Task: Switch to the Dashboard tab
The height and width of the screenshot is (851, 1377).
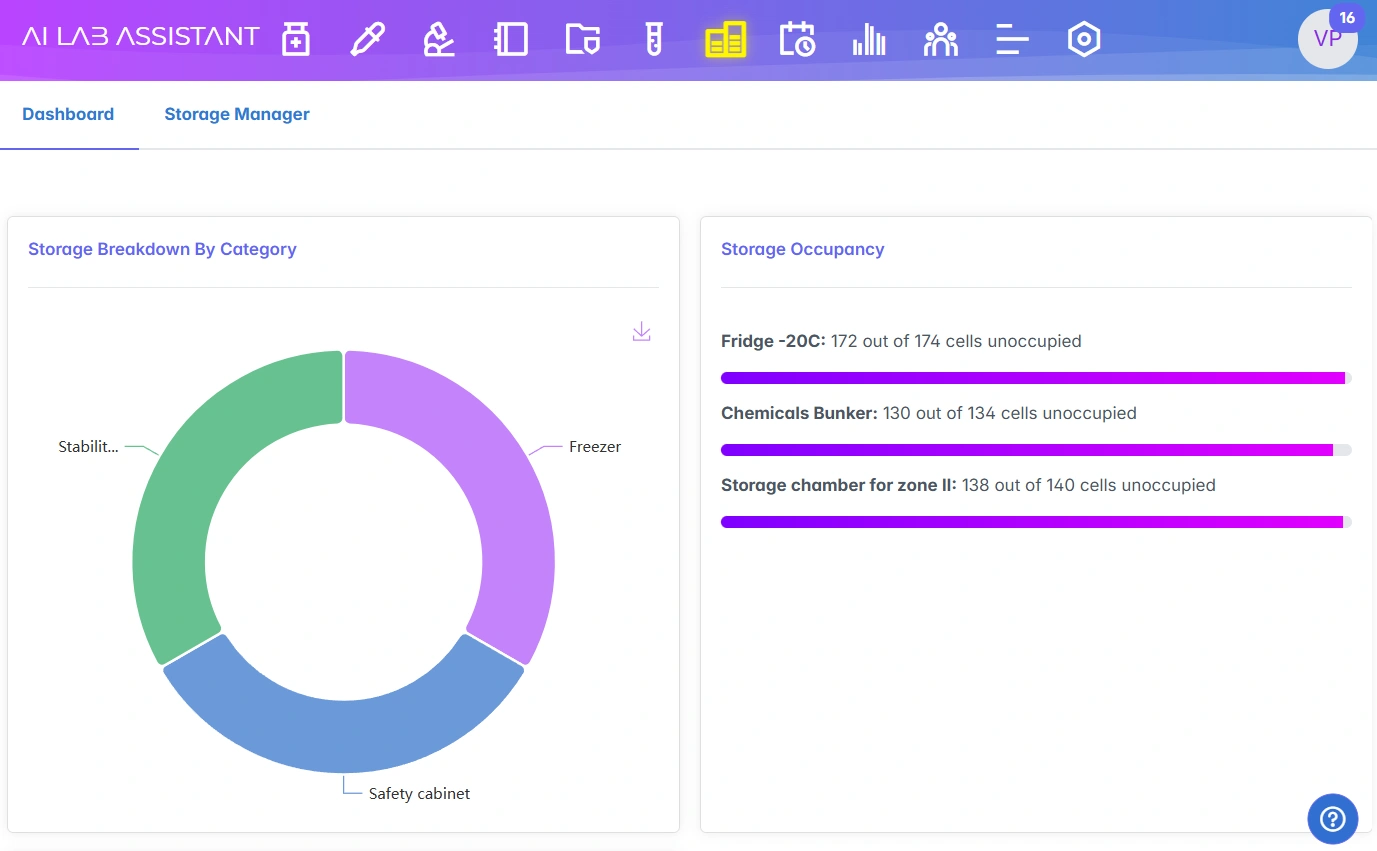Action: pyautogui.click(x=68, y=114)
